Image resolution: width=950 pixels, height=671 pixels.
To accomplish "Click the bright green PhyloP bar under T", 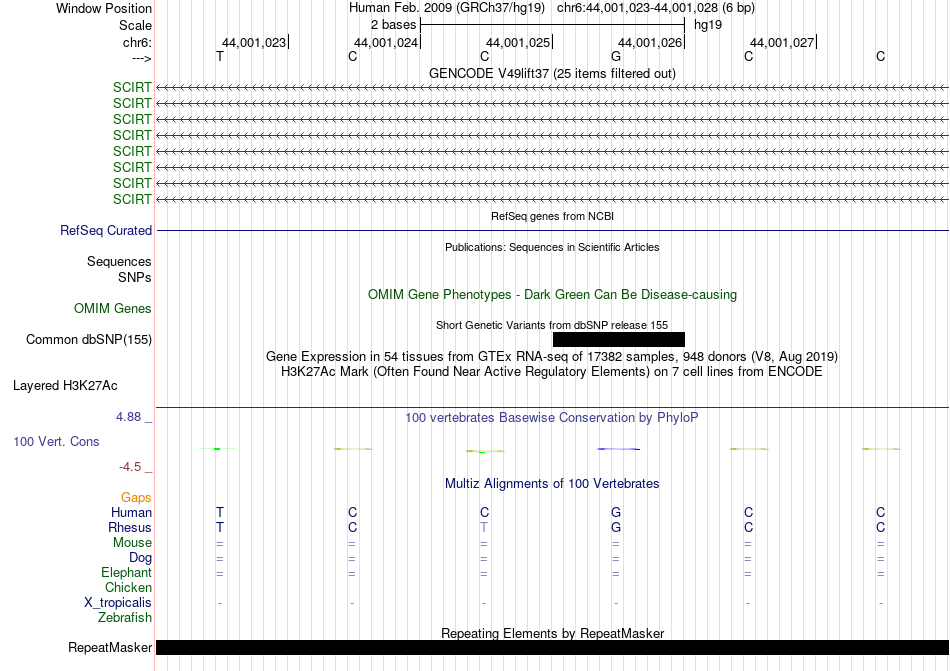I will 217,449.
